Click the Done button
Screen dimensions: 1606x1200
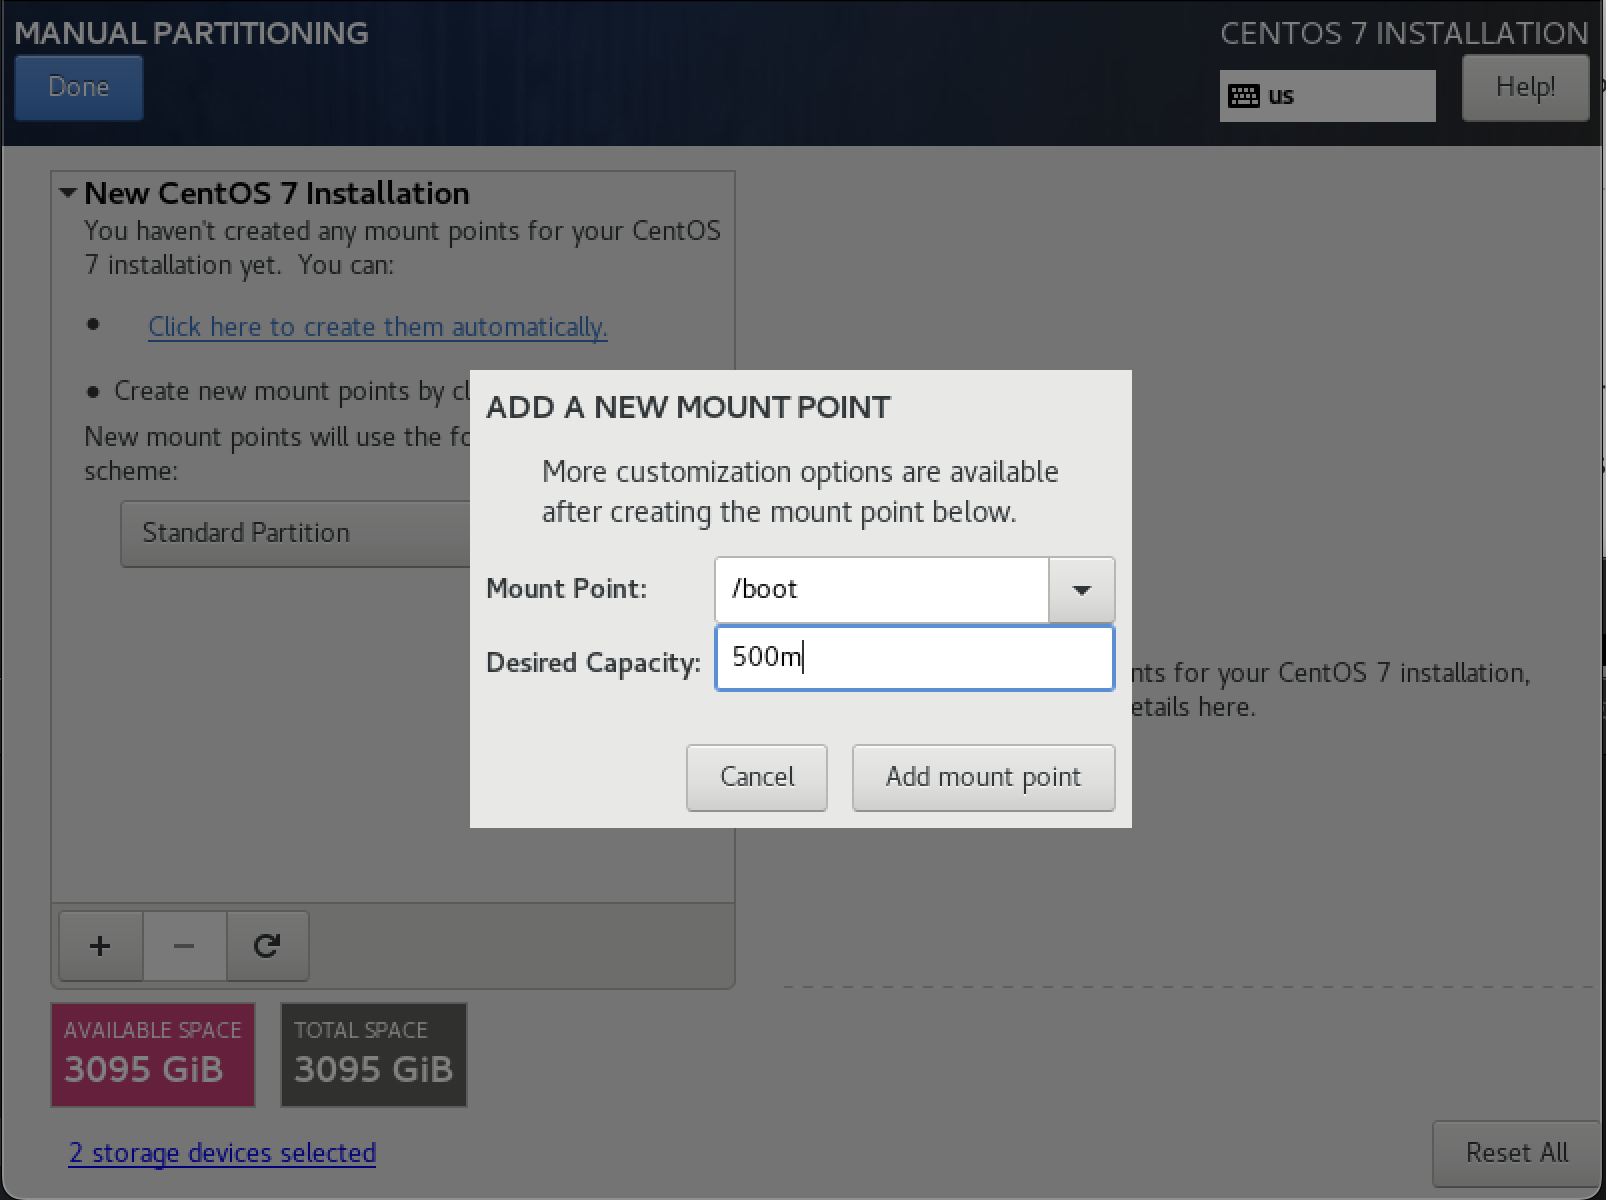78,88
